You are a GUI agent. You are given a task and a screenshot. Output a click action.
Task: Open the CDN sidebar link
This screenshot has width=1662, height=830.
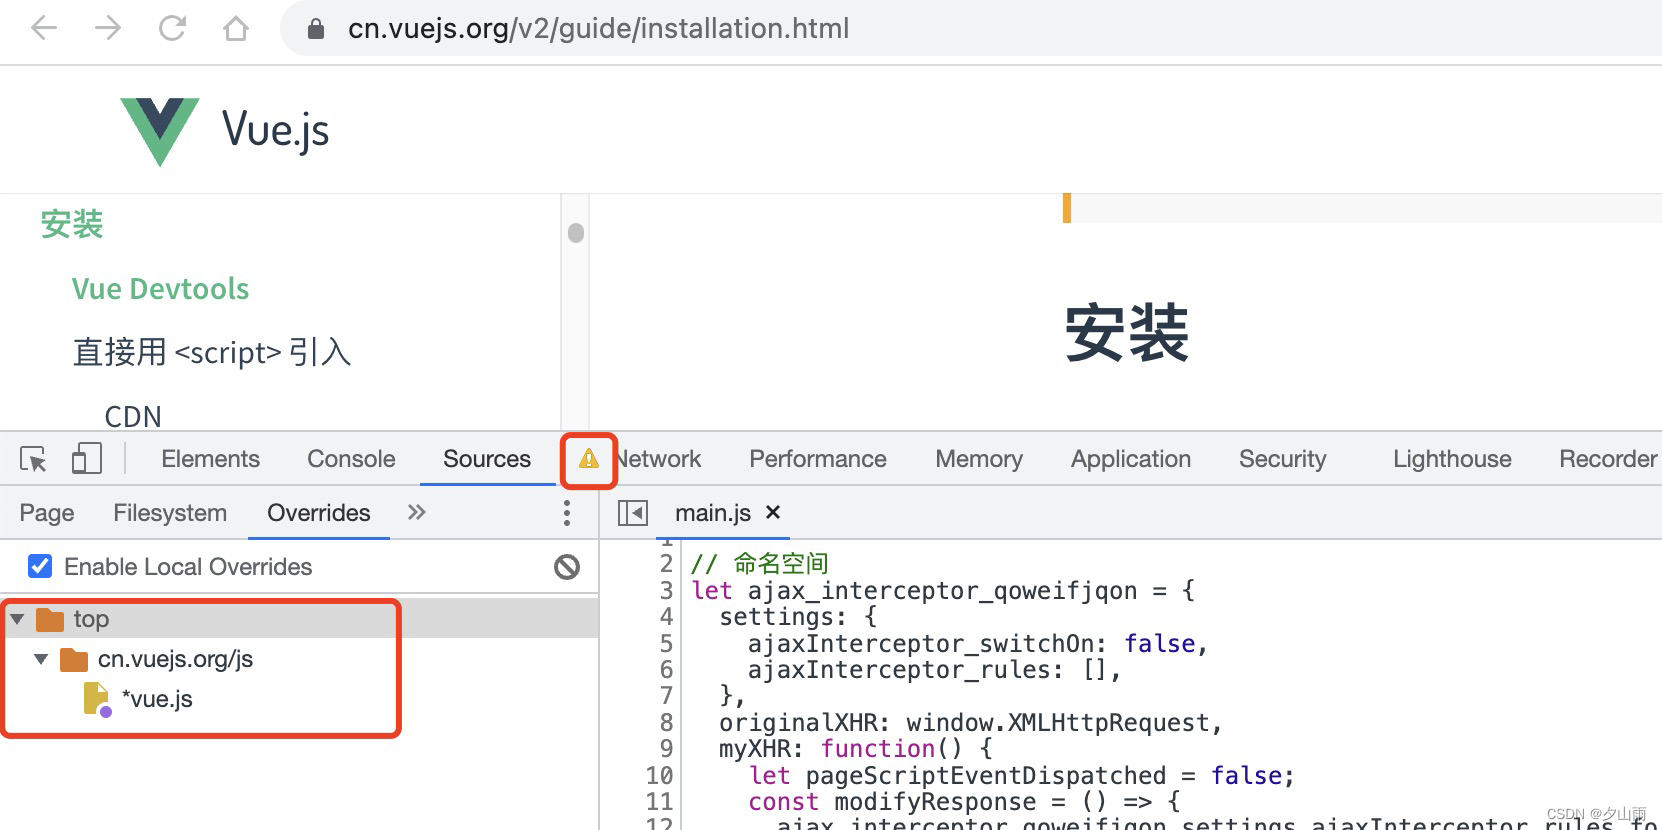[x=133, y=416]
